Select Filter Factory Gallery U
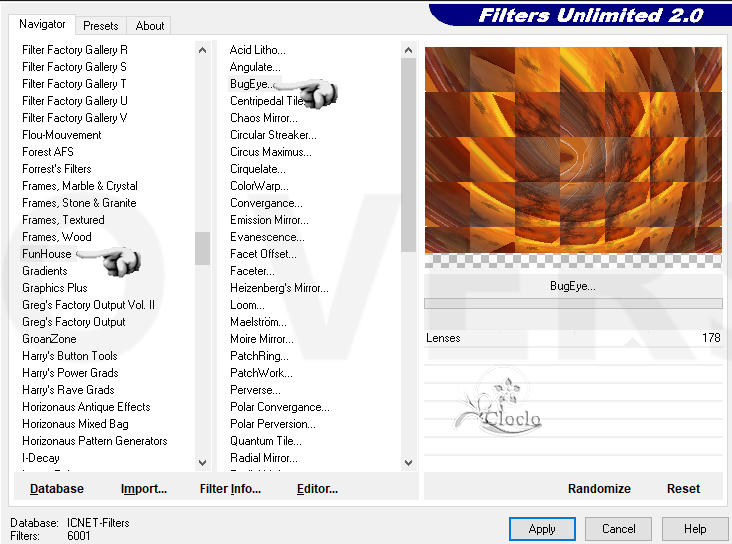This screenshot has height=544, width=732. click(75, 101)
